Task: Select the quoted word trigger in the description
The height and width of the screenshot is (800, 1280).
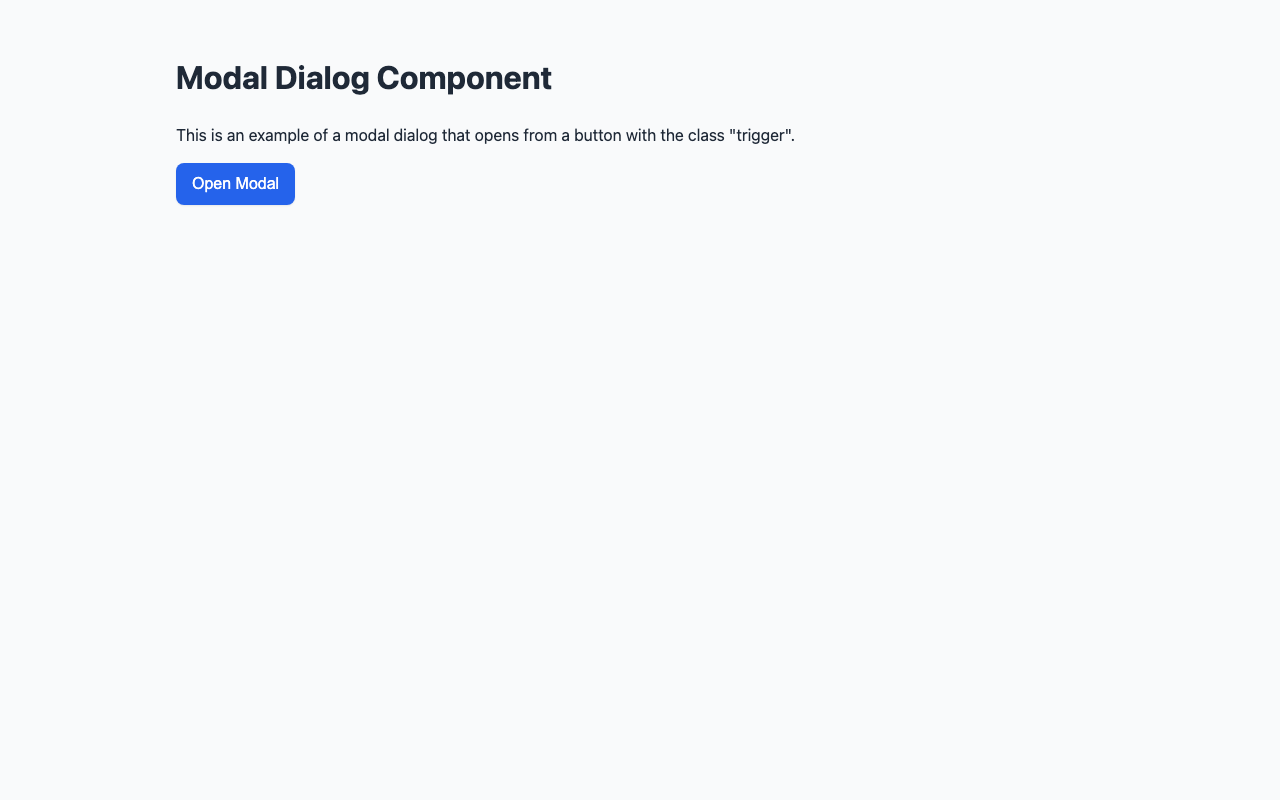Action: click(762, 135)
